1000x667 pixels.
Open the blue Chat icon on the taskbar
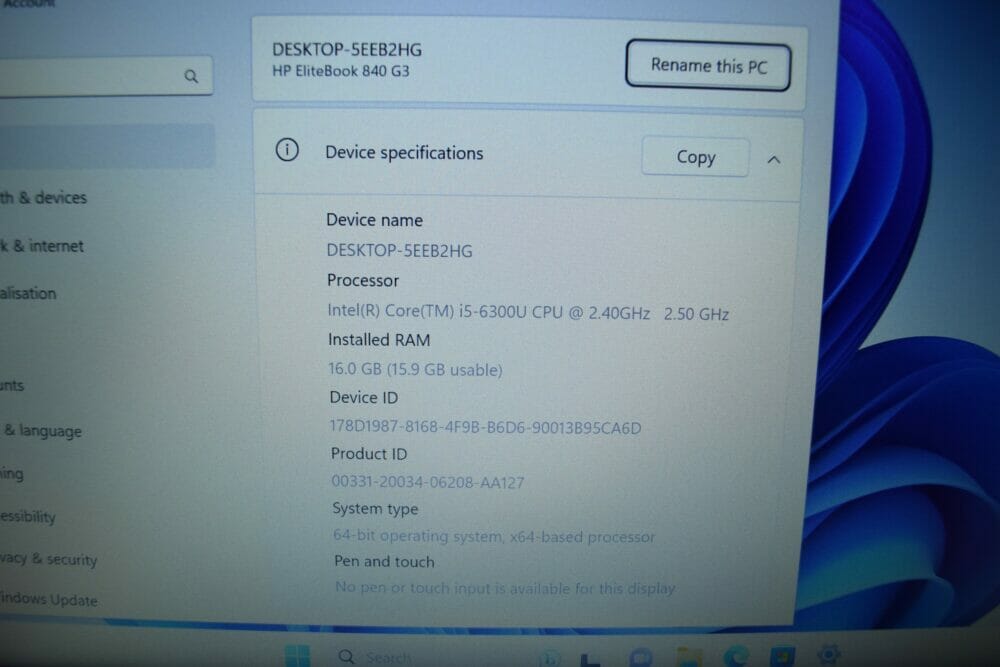pos(640,657)
